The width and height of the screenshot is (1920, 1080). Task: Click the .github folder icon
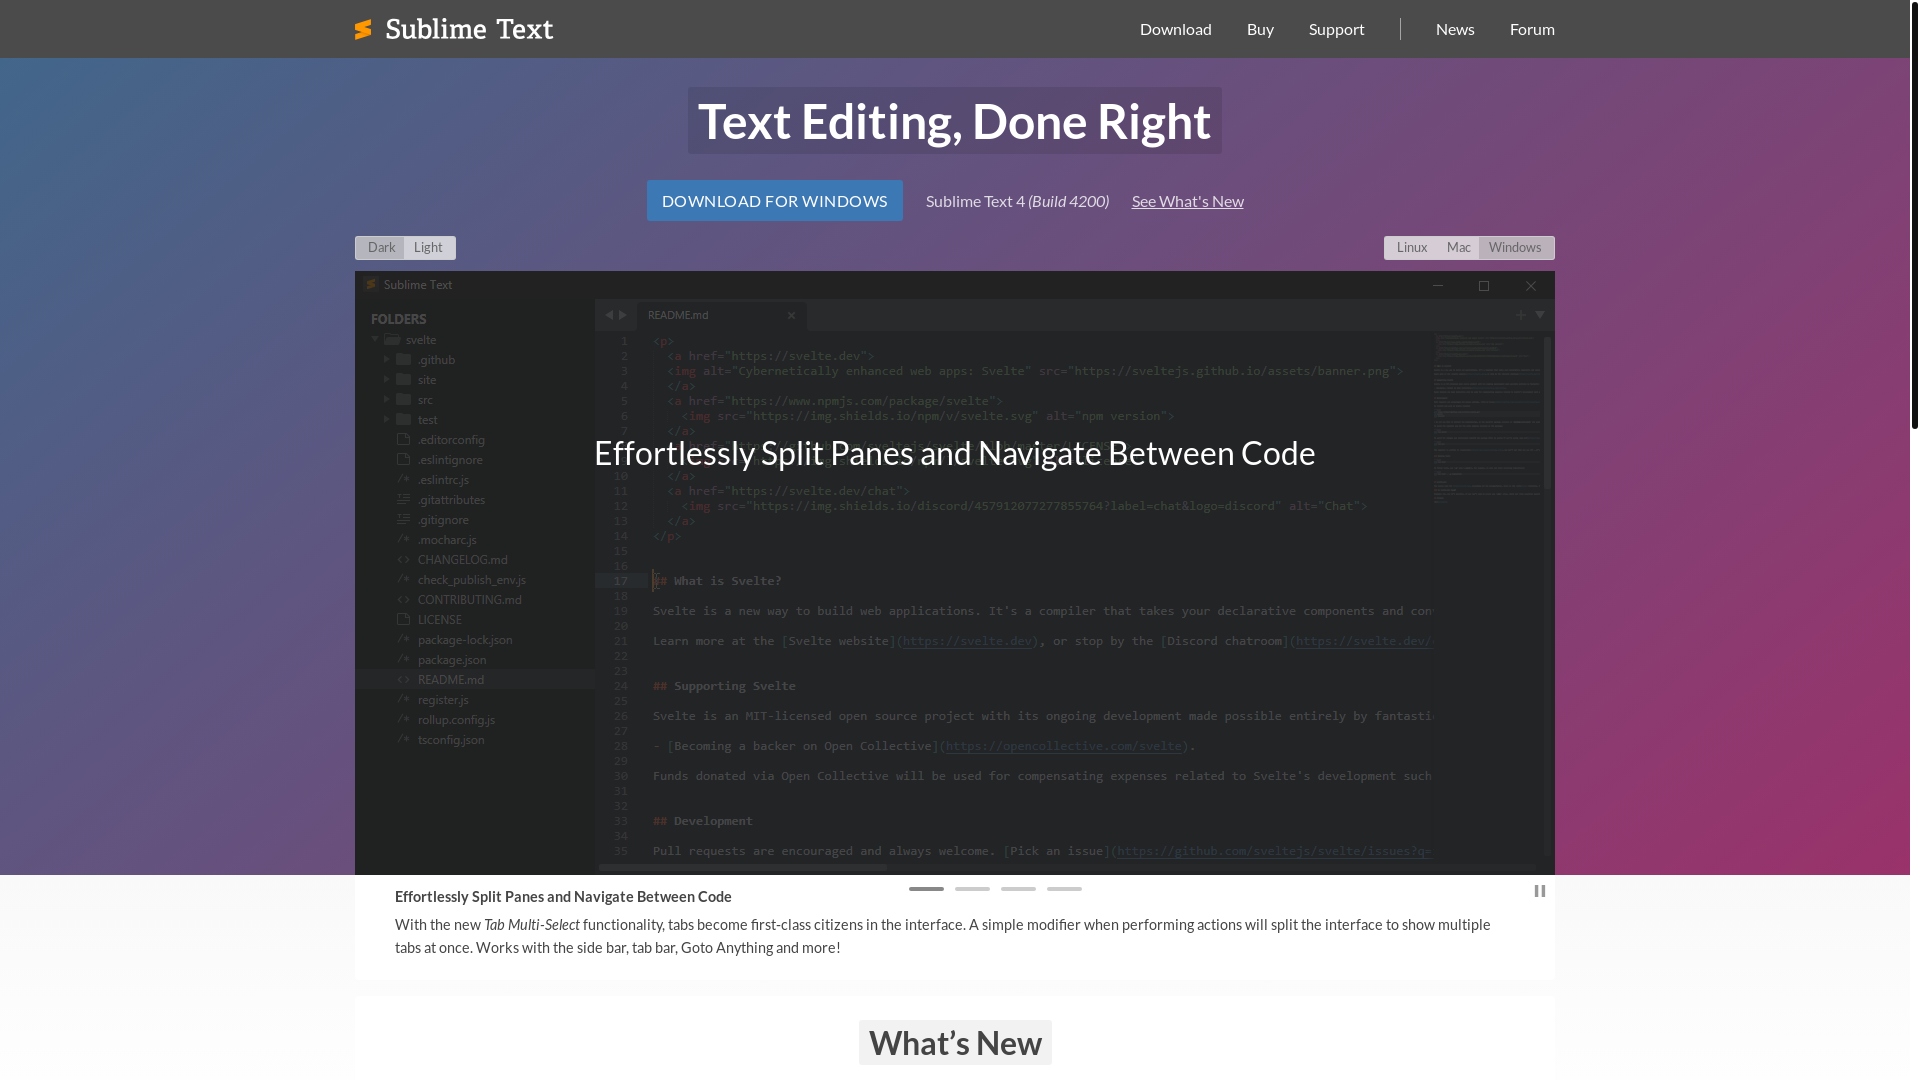coord(404,360)
